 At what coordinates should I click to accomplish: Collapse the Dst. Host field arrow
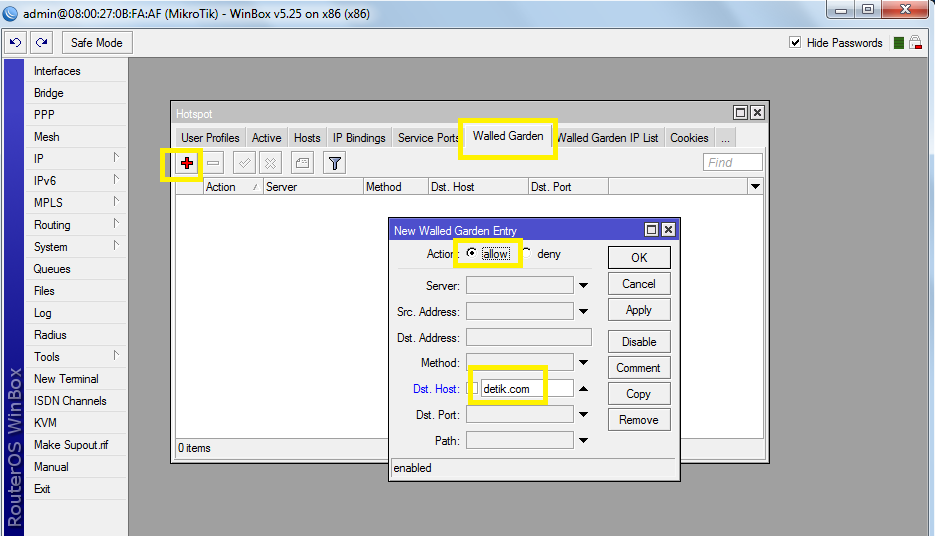[x=583, y=389]
